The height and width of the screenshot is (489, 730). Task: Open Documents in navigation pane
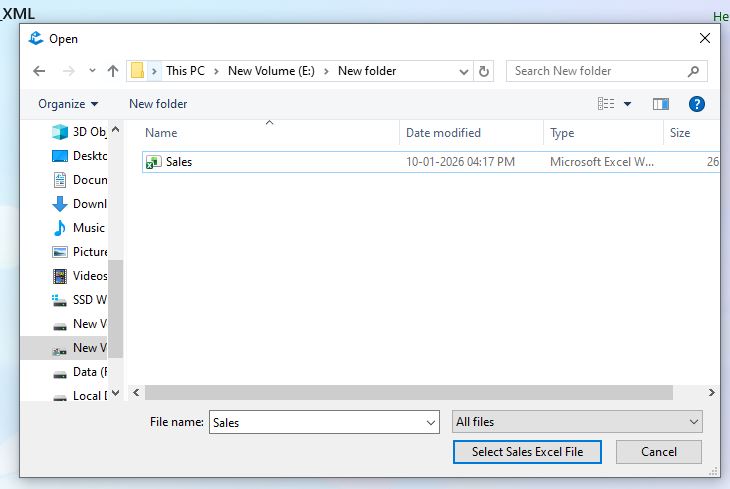click(80, 180)
